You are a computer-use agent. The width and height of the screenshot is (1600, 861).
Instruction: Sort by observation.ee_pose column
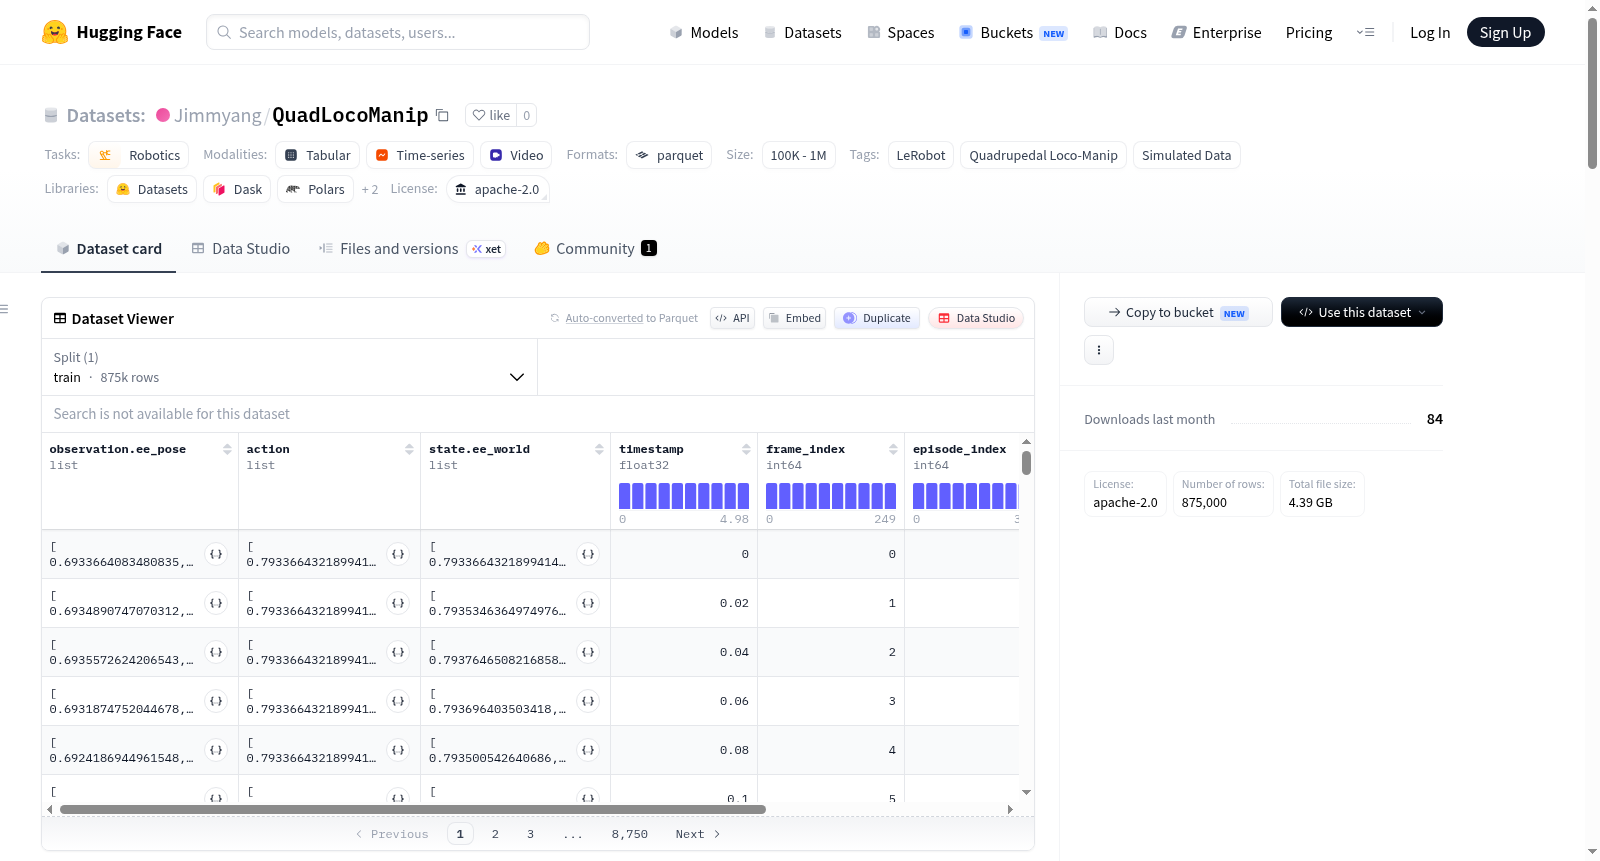pyautogui.click(x=227, y=449)
